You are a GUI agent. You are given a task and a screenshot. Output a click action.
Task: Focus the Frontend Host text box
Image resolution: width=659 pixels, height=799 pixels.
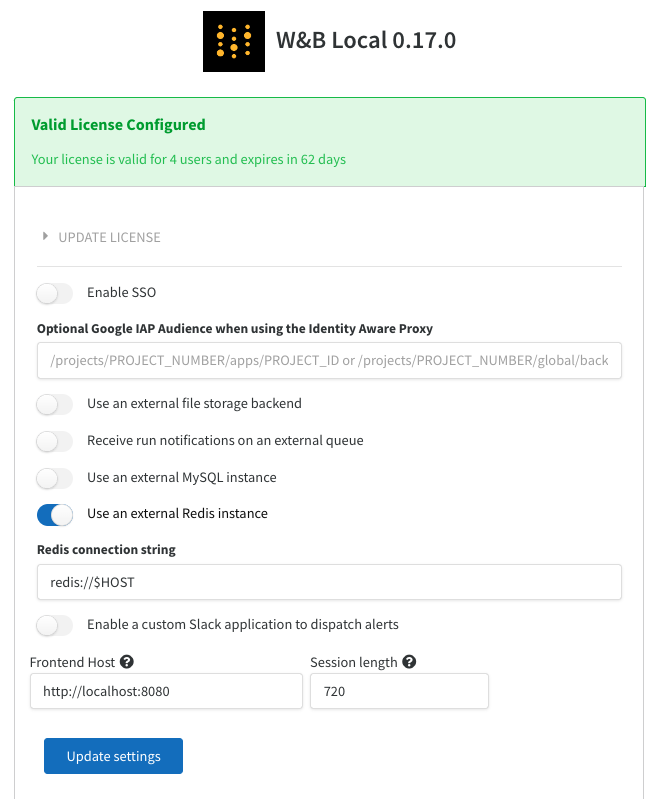coord(166,691)
